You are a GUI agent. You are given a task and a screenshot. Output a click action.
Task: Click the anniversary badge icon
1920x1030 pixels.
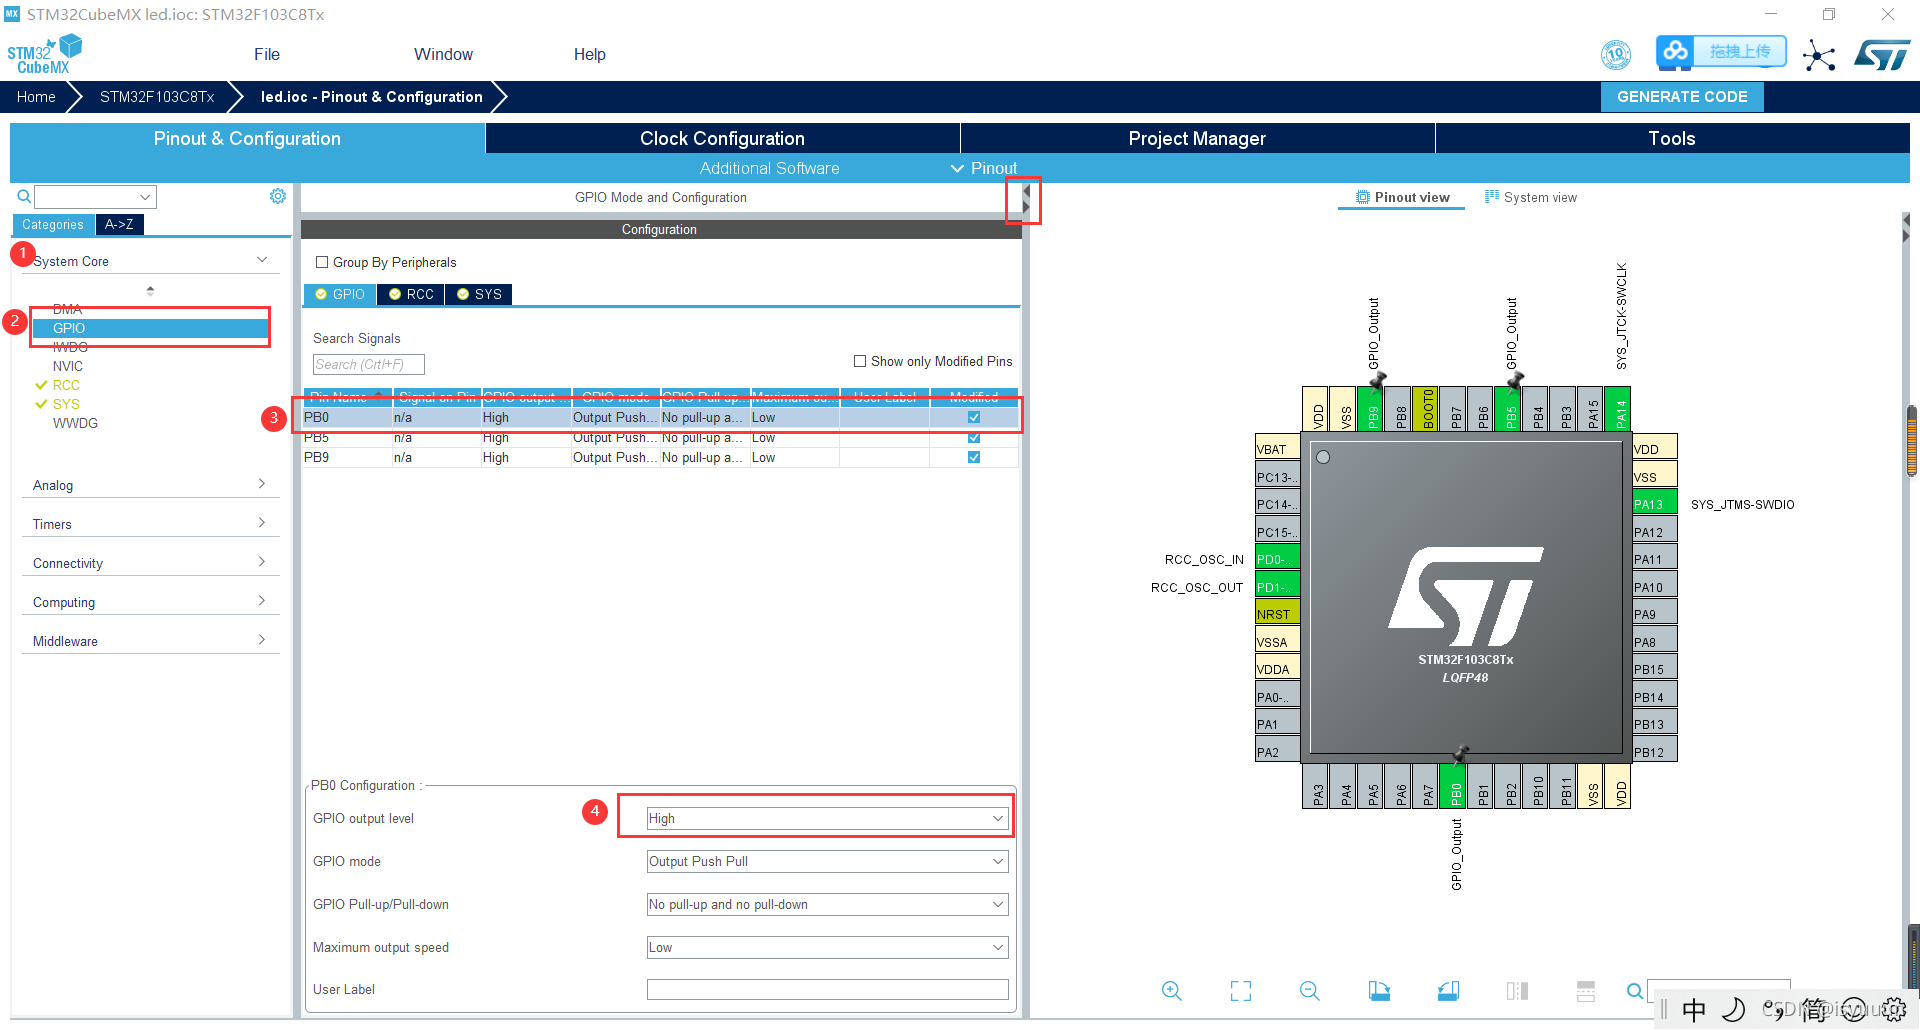[1616, 54]
